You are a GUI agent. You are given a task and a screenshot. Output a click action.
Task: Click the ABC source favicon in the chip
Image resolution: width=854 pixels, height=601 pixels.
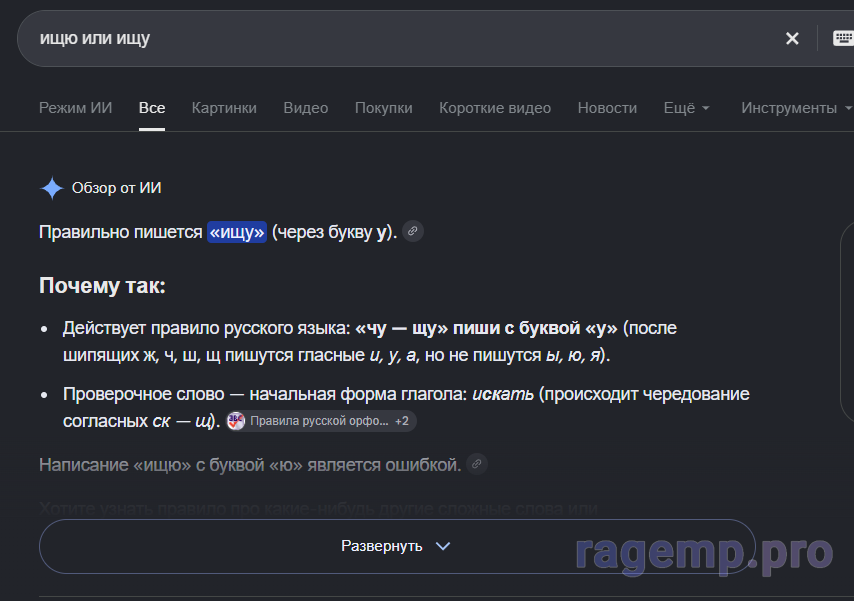click(x=236, y=421)
